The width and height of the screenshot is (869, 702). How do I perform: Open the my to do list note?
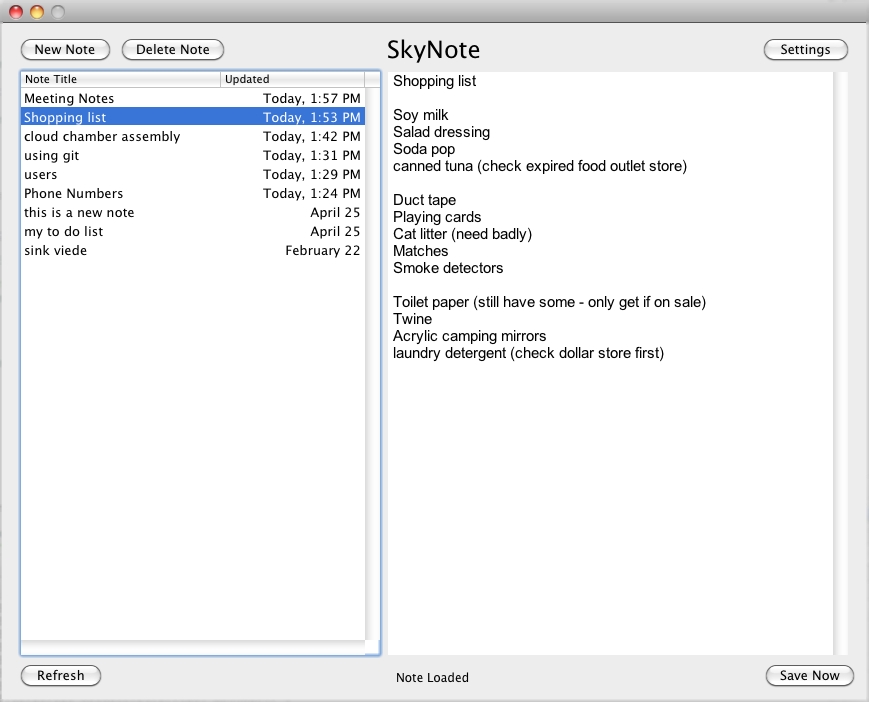(193, 231)
